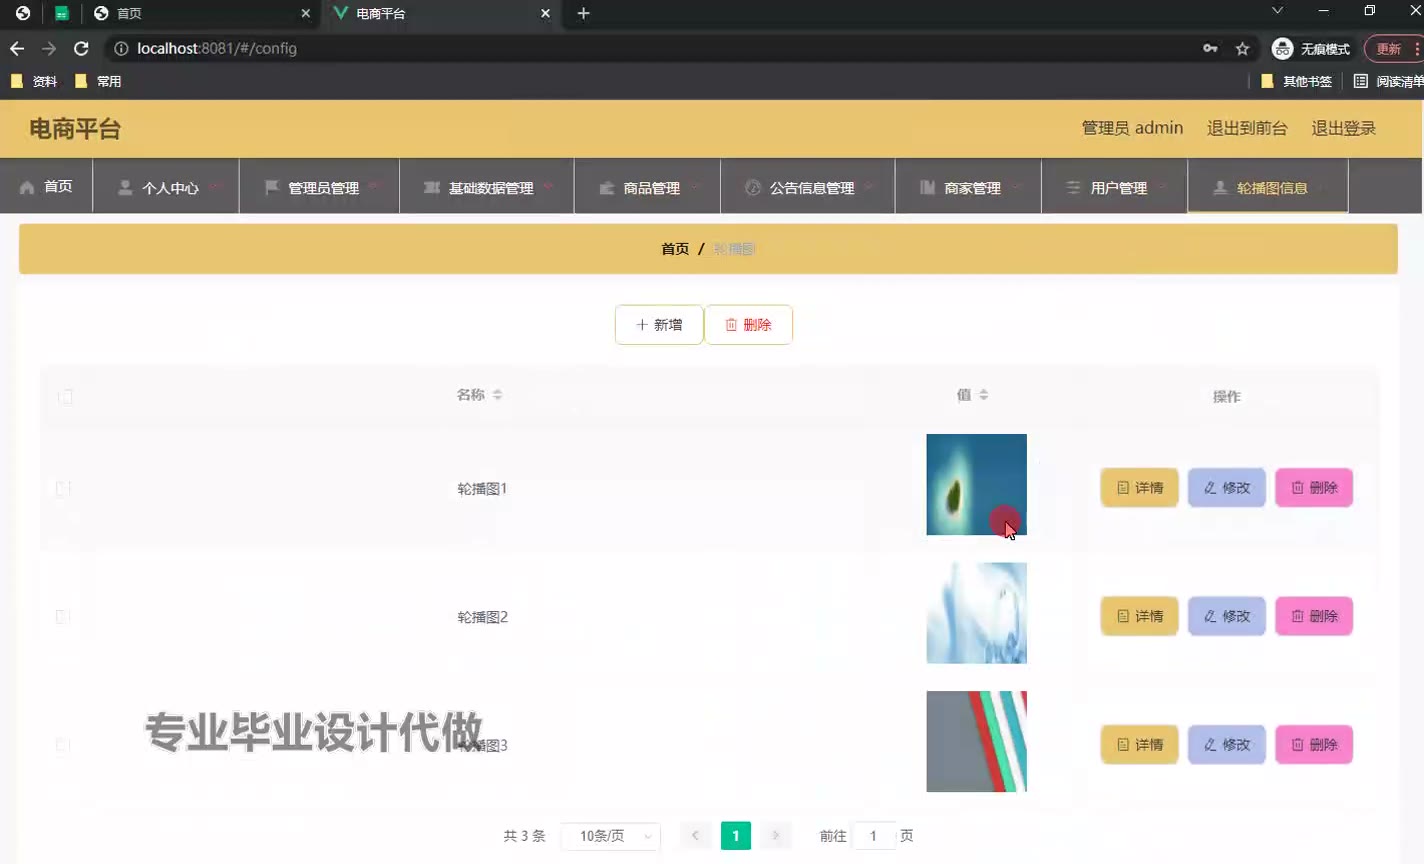Select the checkbox for 轮播图3 row

62,744
